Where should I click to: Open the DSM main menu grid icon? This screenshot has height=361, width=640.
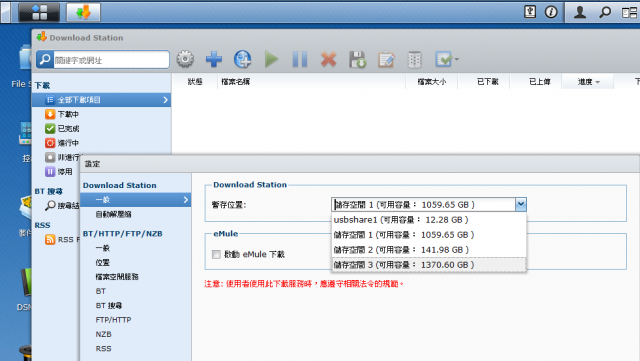39,12
